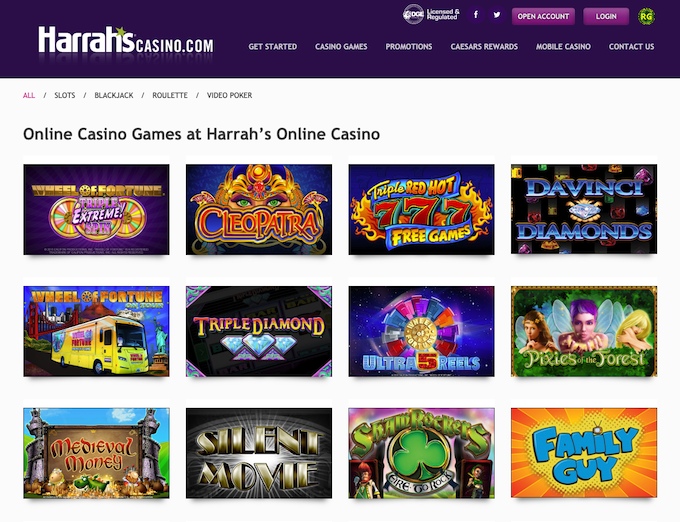Image resolution: width=680 pixels, height=522 pixels.
Task: Click the Facebook icon in header
Action: [476, 15]
